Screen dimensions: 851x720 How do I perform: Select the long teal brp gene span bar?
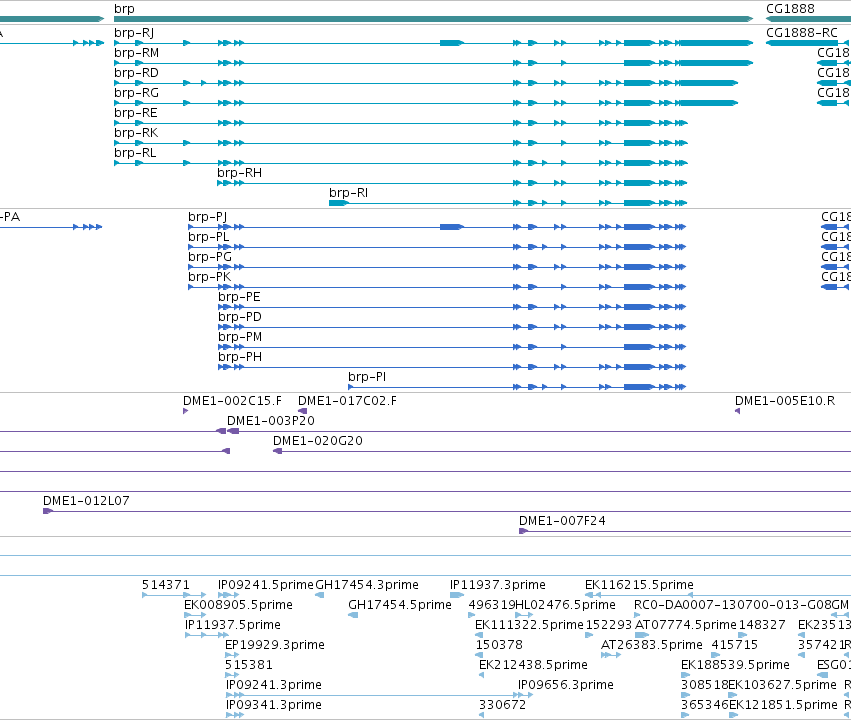434,19
